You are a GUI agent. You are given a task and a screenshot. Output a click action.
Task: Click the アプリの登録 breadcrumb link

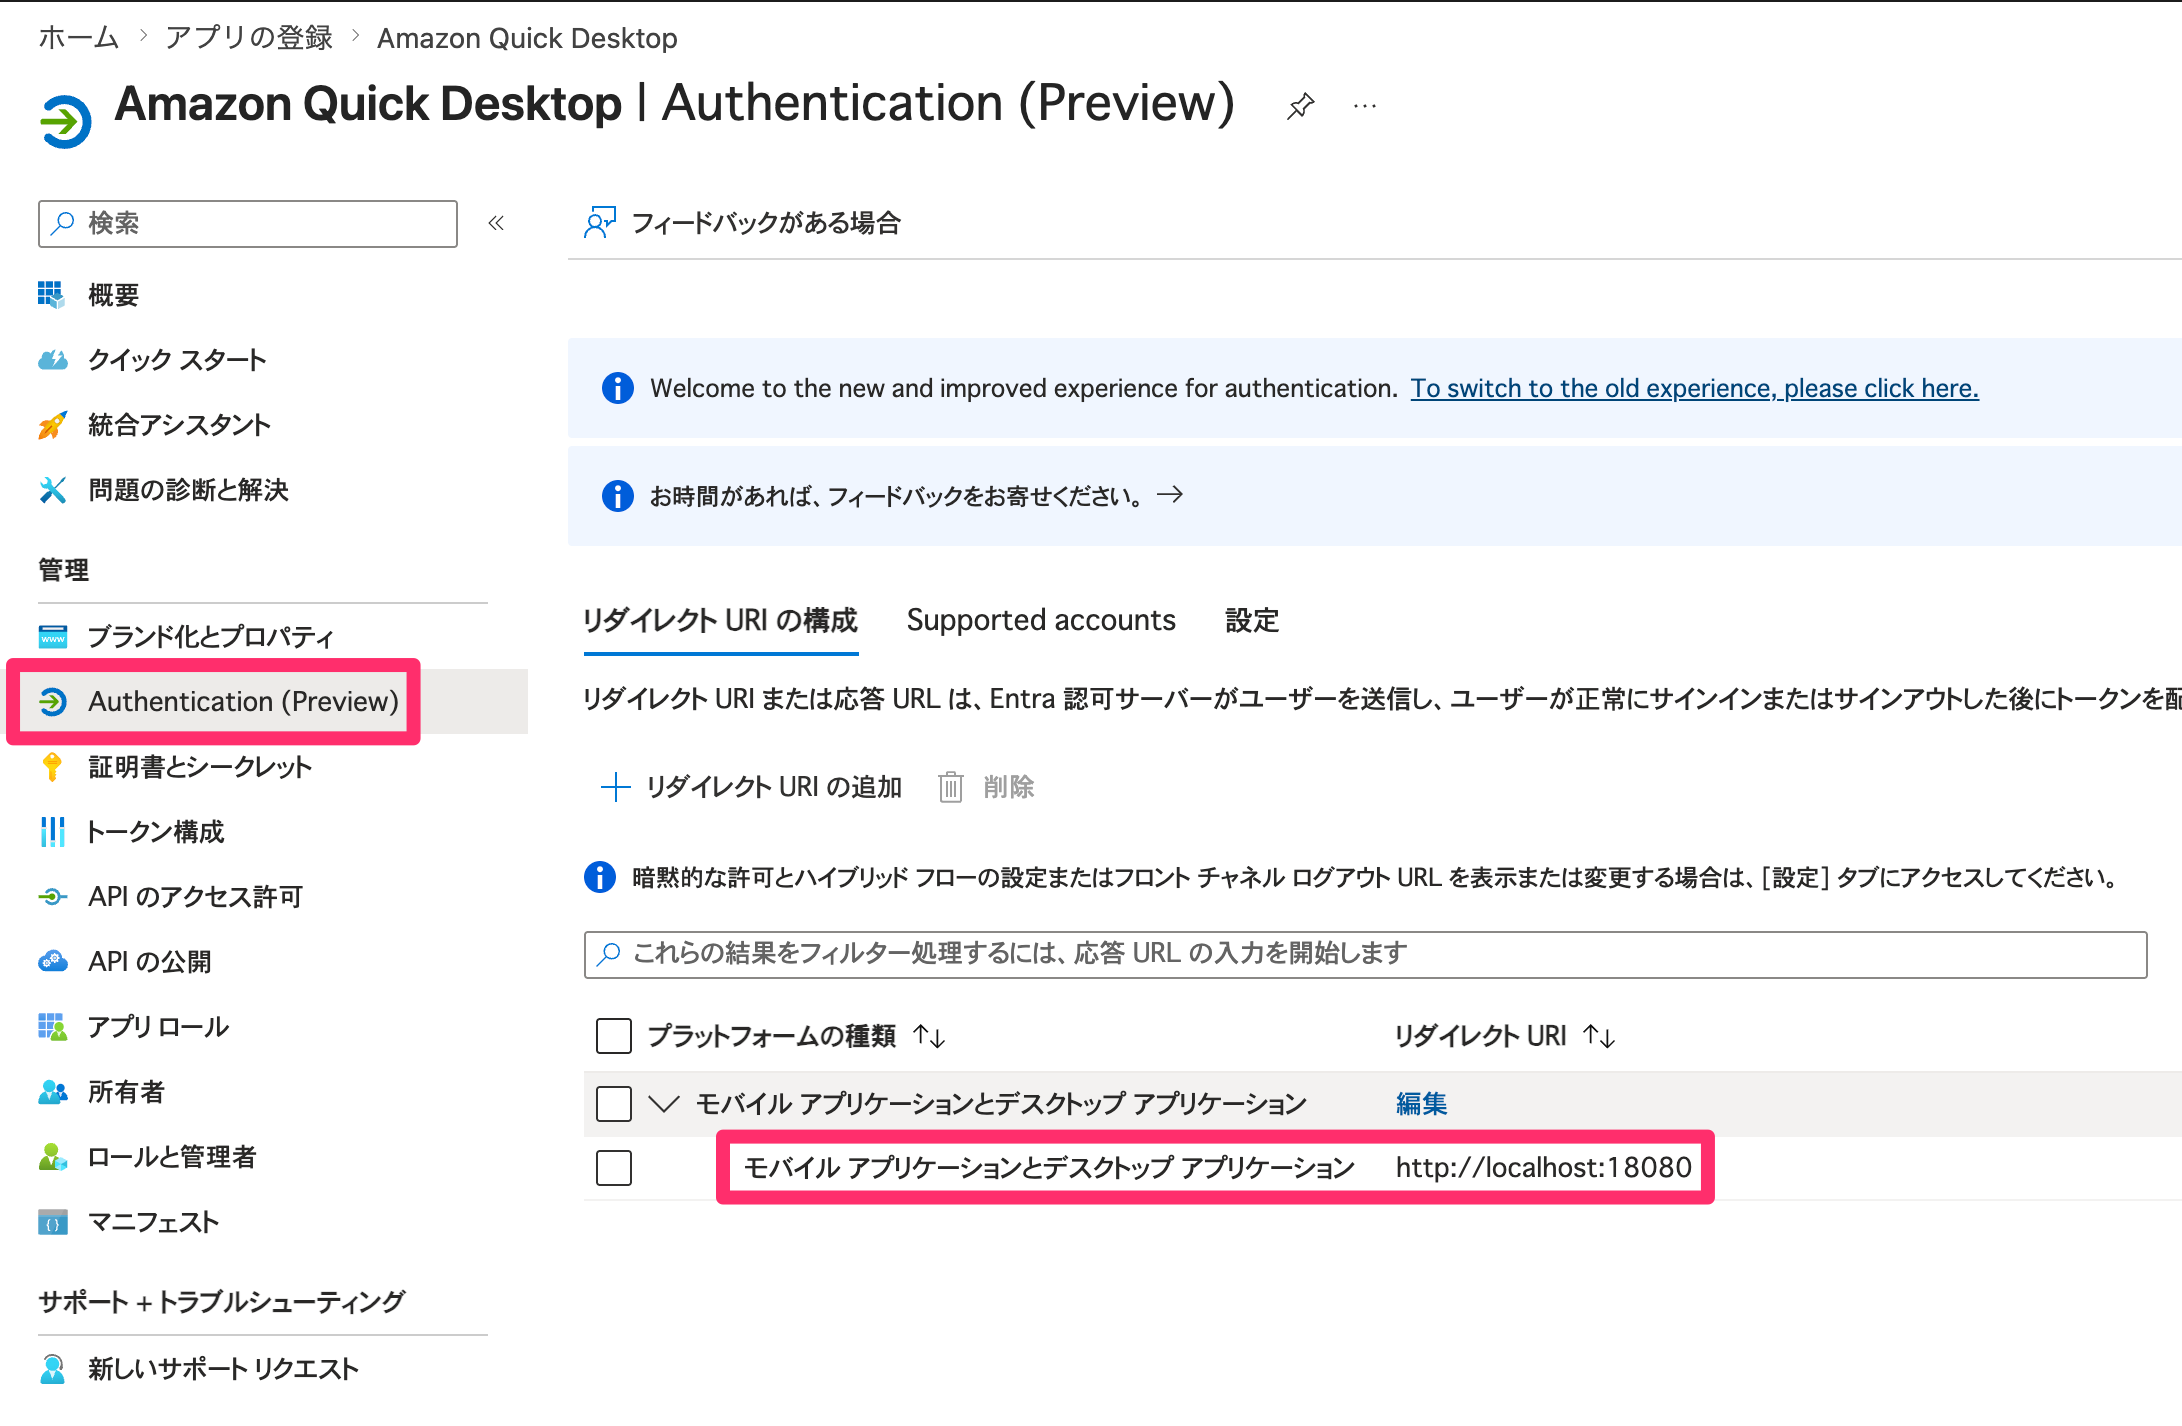coord(249,38)
